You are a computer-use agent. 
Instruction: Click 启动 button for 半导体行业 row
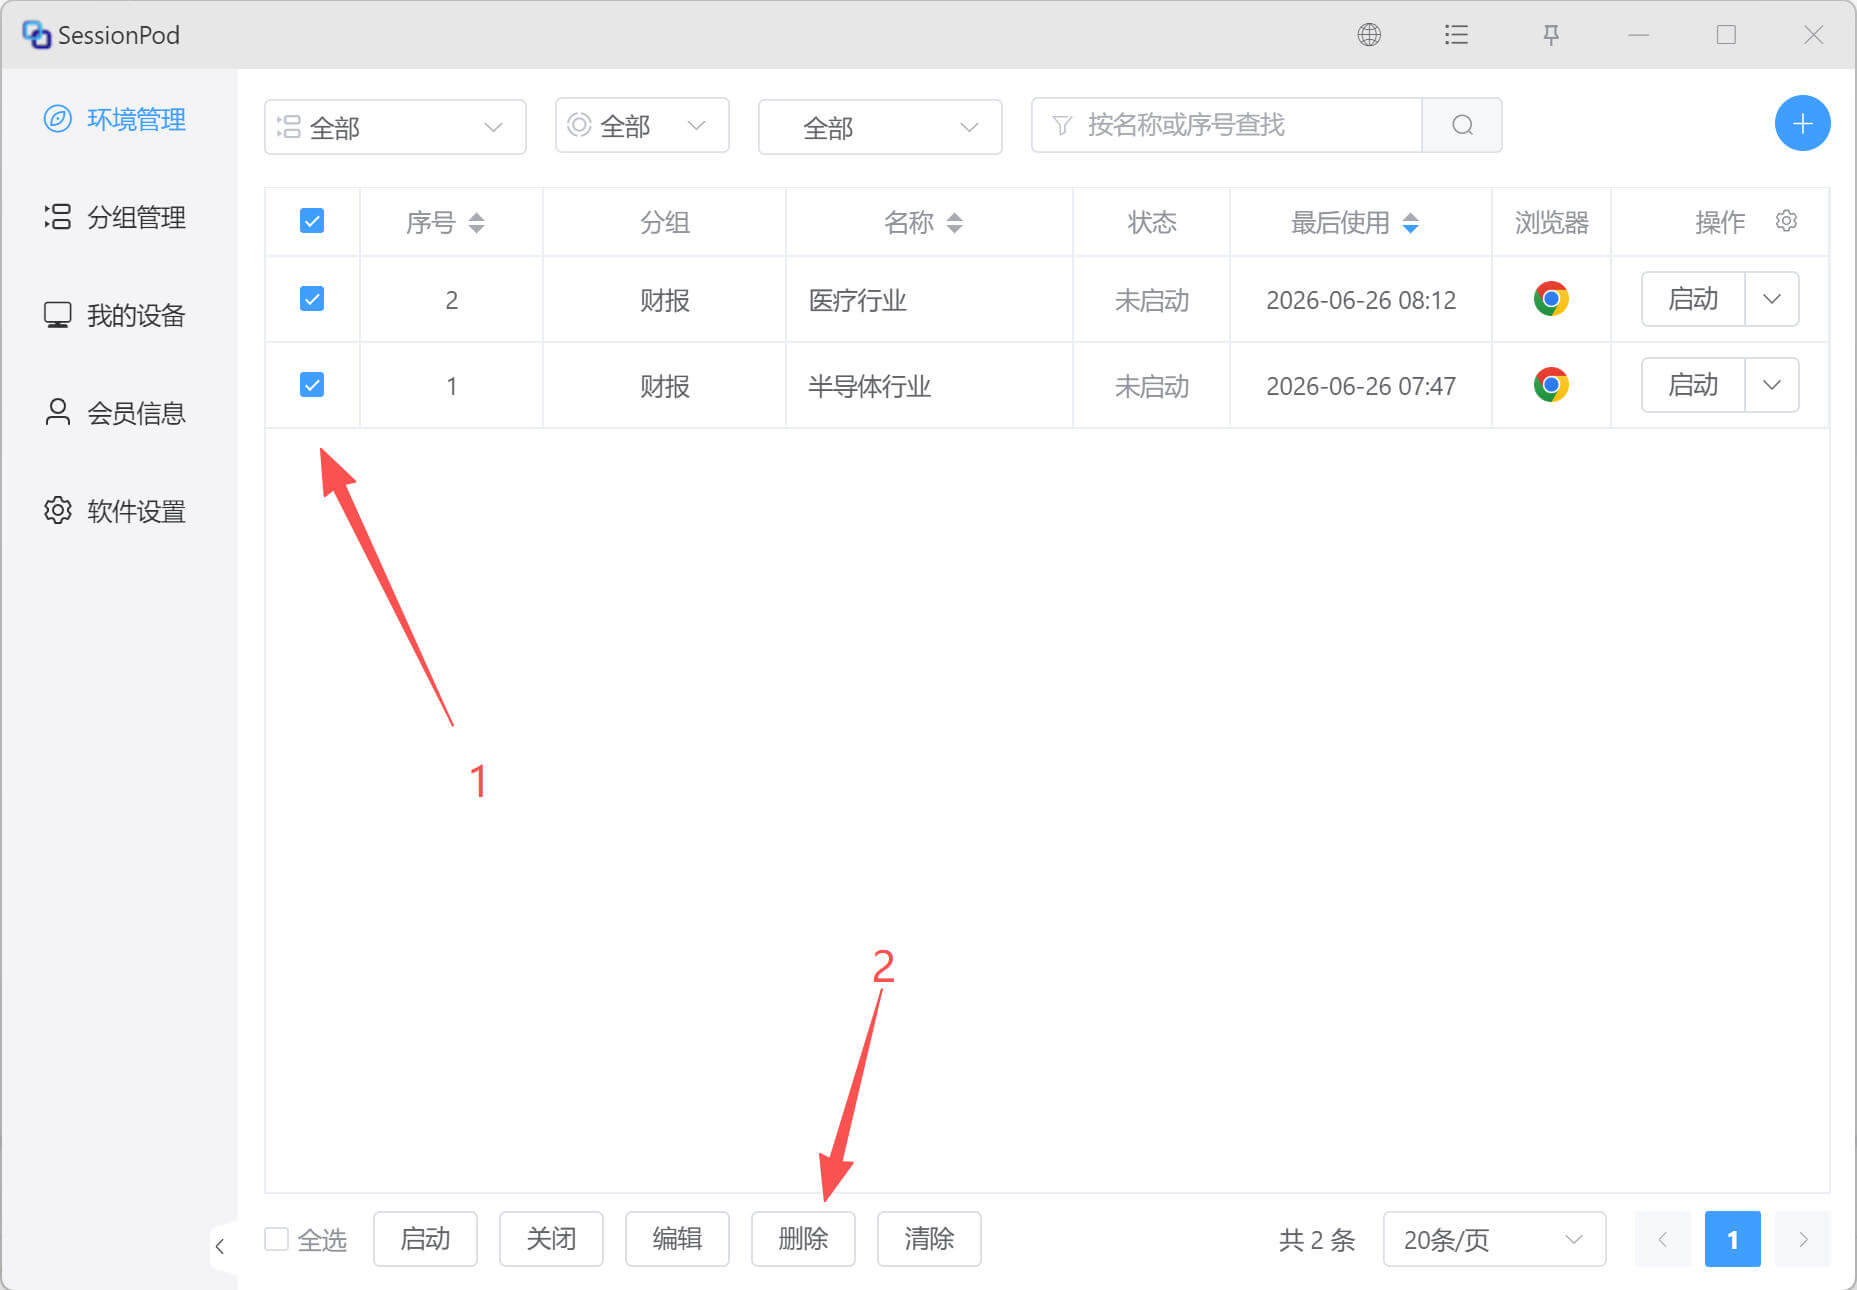pyautogui.click(x=1693, y=385)
